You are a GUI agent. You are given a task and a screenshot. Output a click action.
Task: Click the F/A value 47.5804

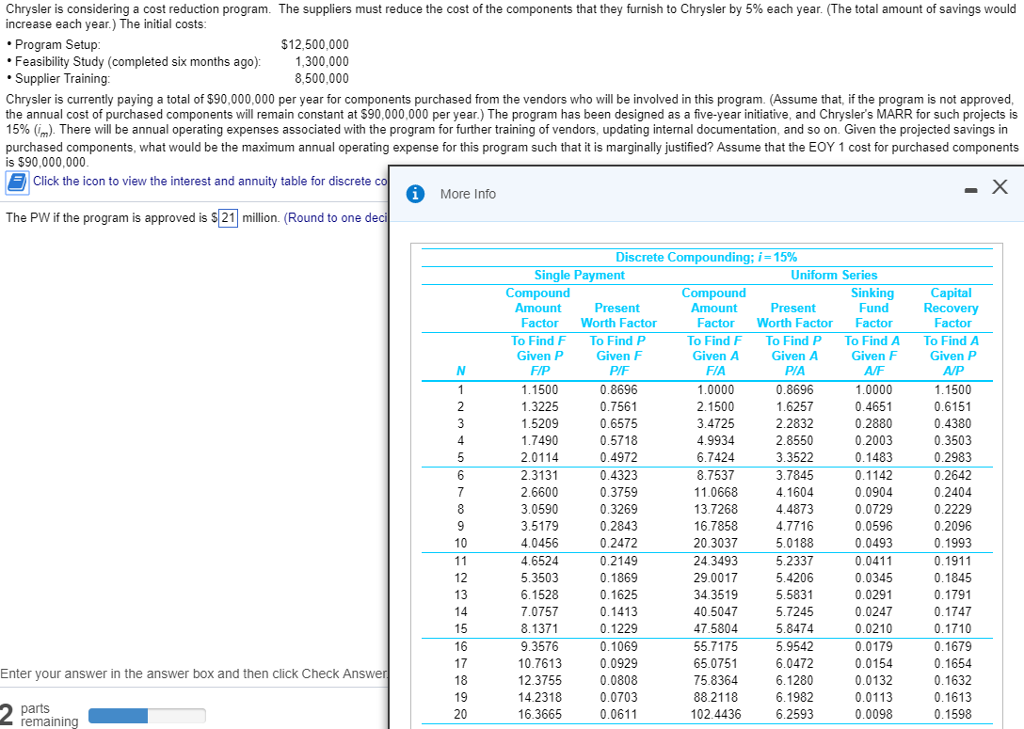[x=715, y=628]
